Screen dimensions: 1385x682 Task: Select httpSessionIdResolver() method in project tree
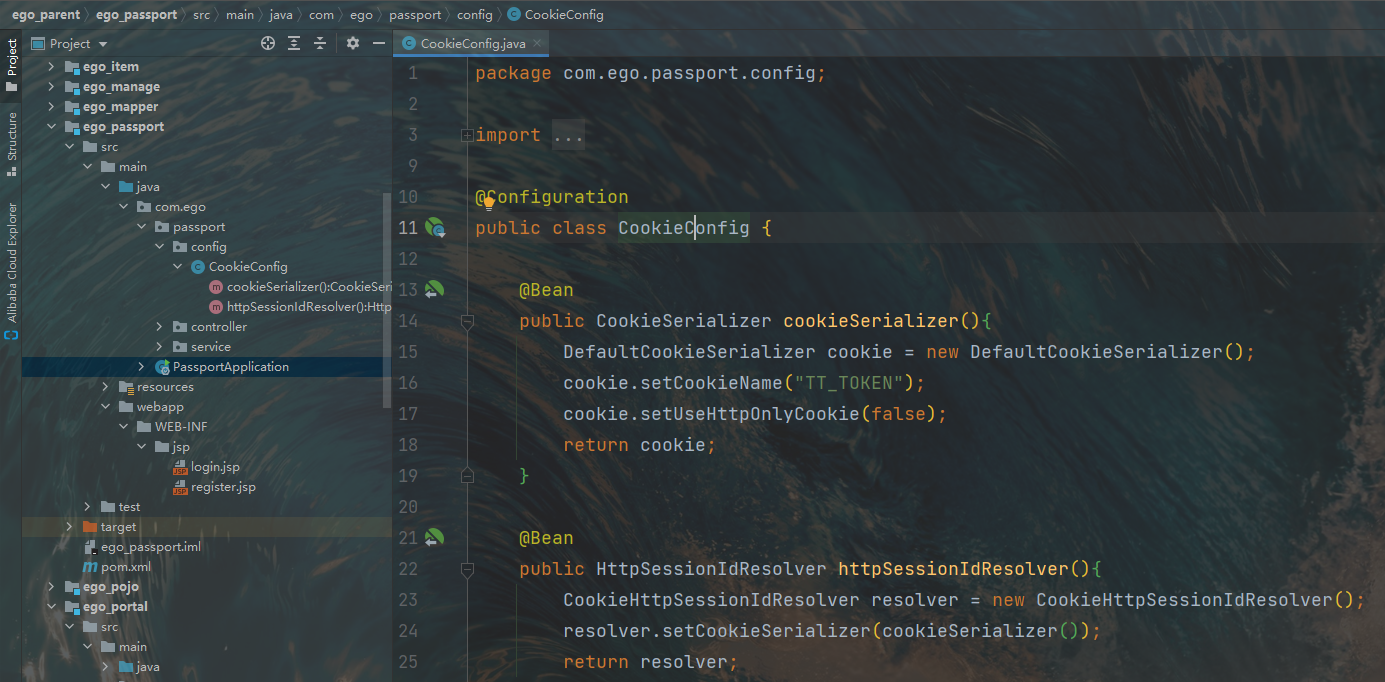click(299, 307)
